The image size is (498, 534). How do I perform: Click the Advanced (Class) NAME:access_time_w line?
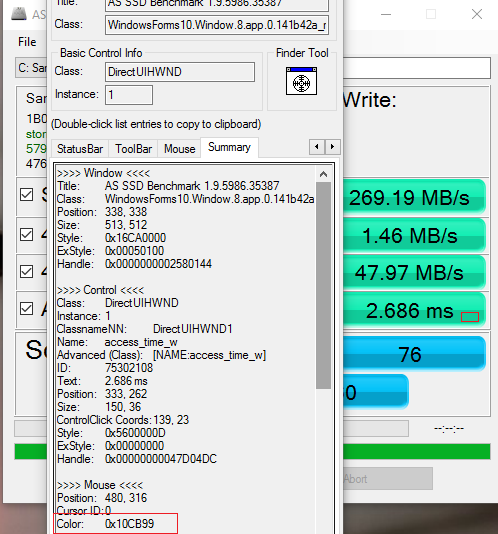pos(161,355)
